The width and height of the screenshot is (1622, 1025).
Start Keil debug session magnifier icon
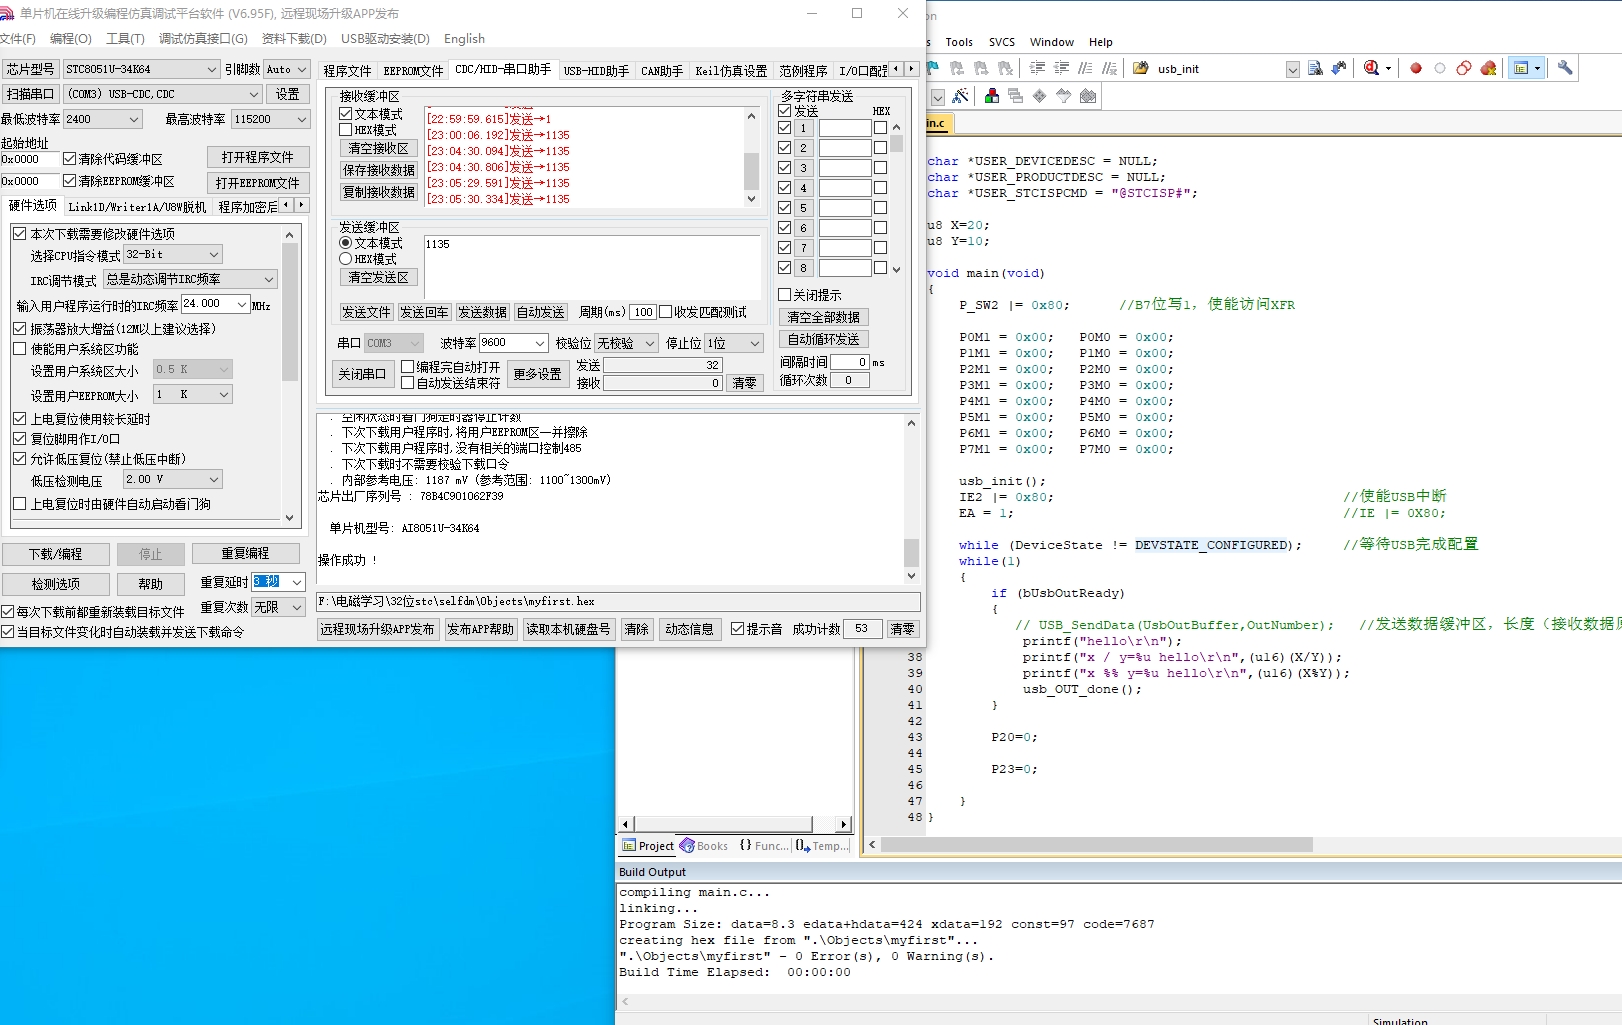click(1372, 68)
